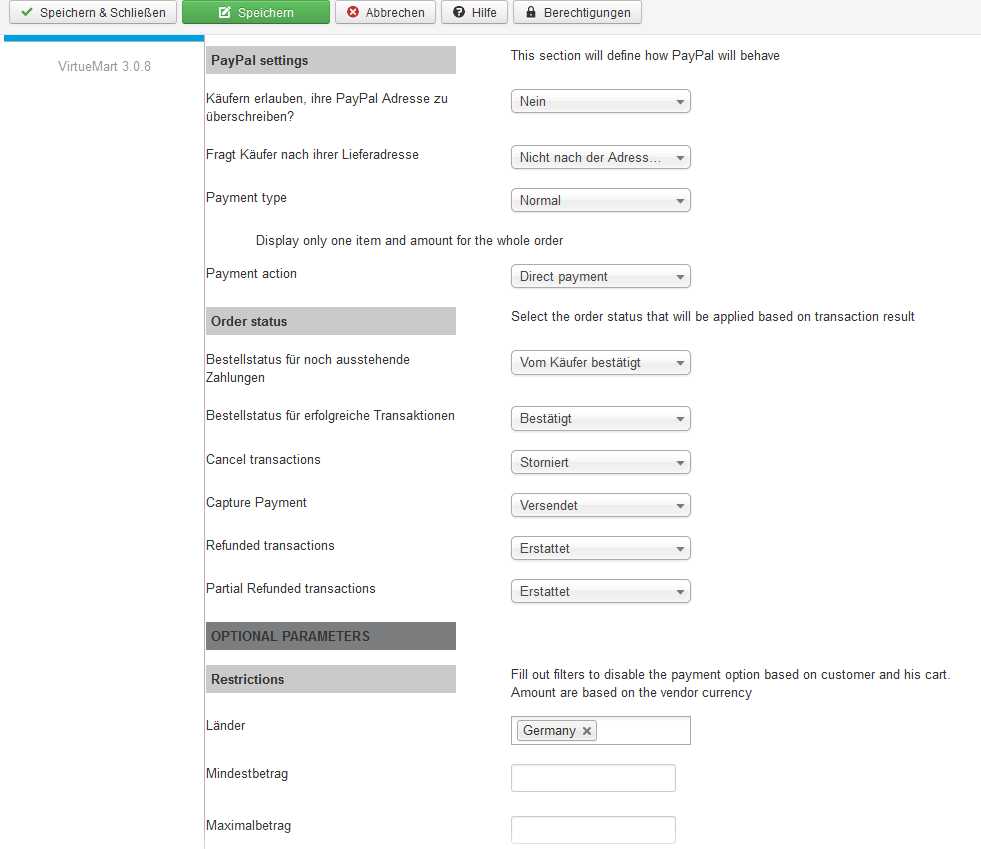Focus the Maximalbetrag input field

[x=593, y=830]
